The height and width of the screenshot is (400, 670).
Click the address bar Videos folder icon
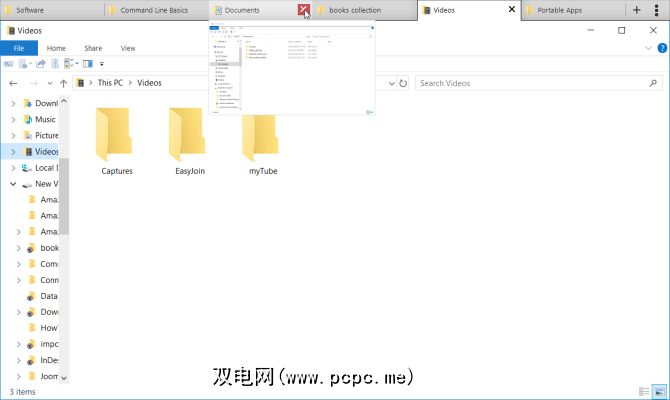80,83
